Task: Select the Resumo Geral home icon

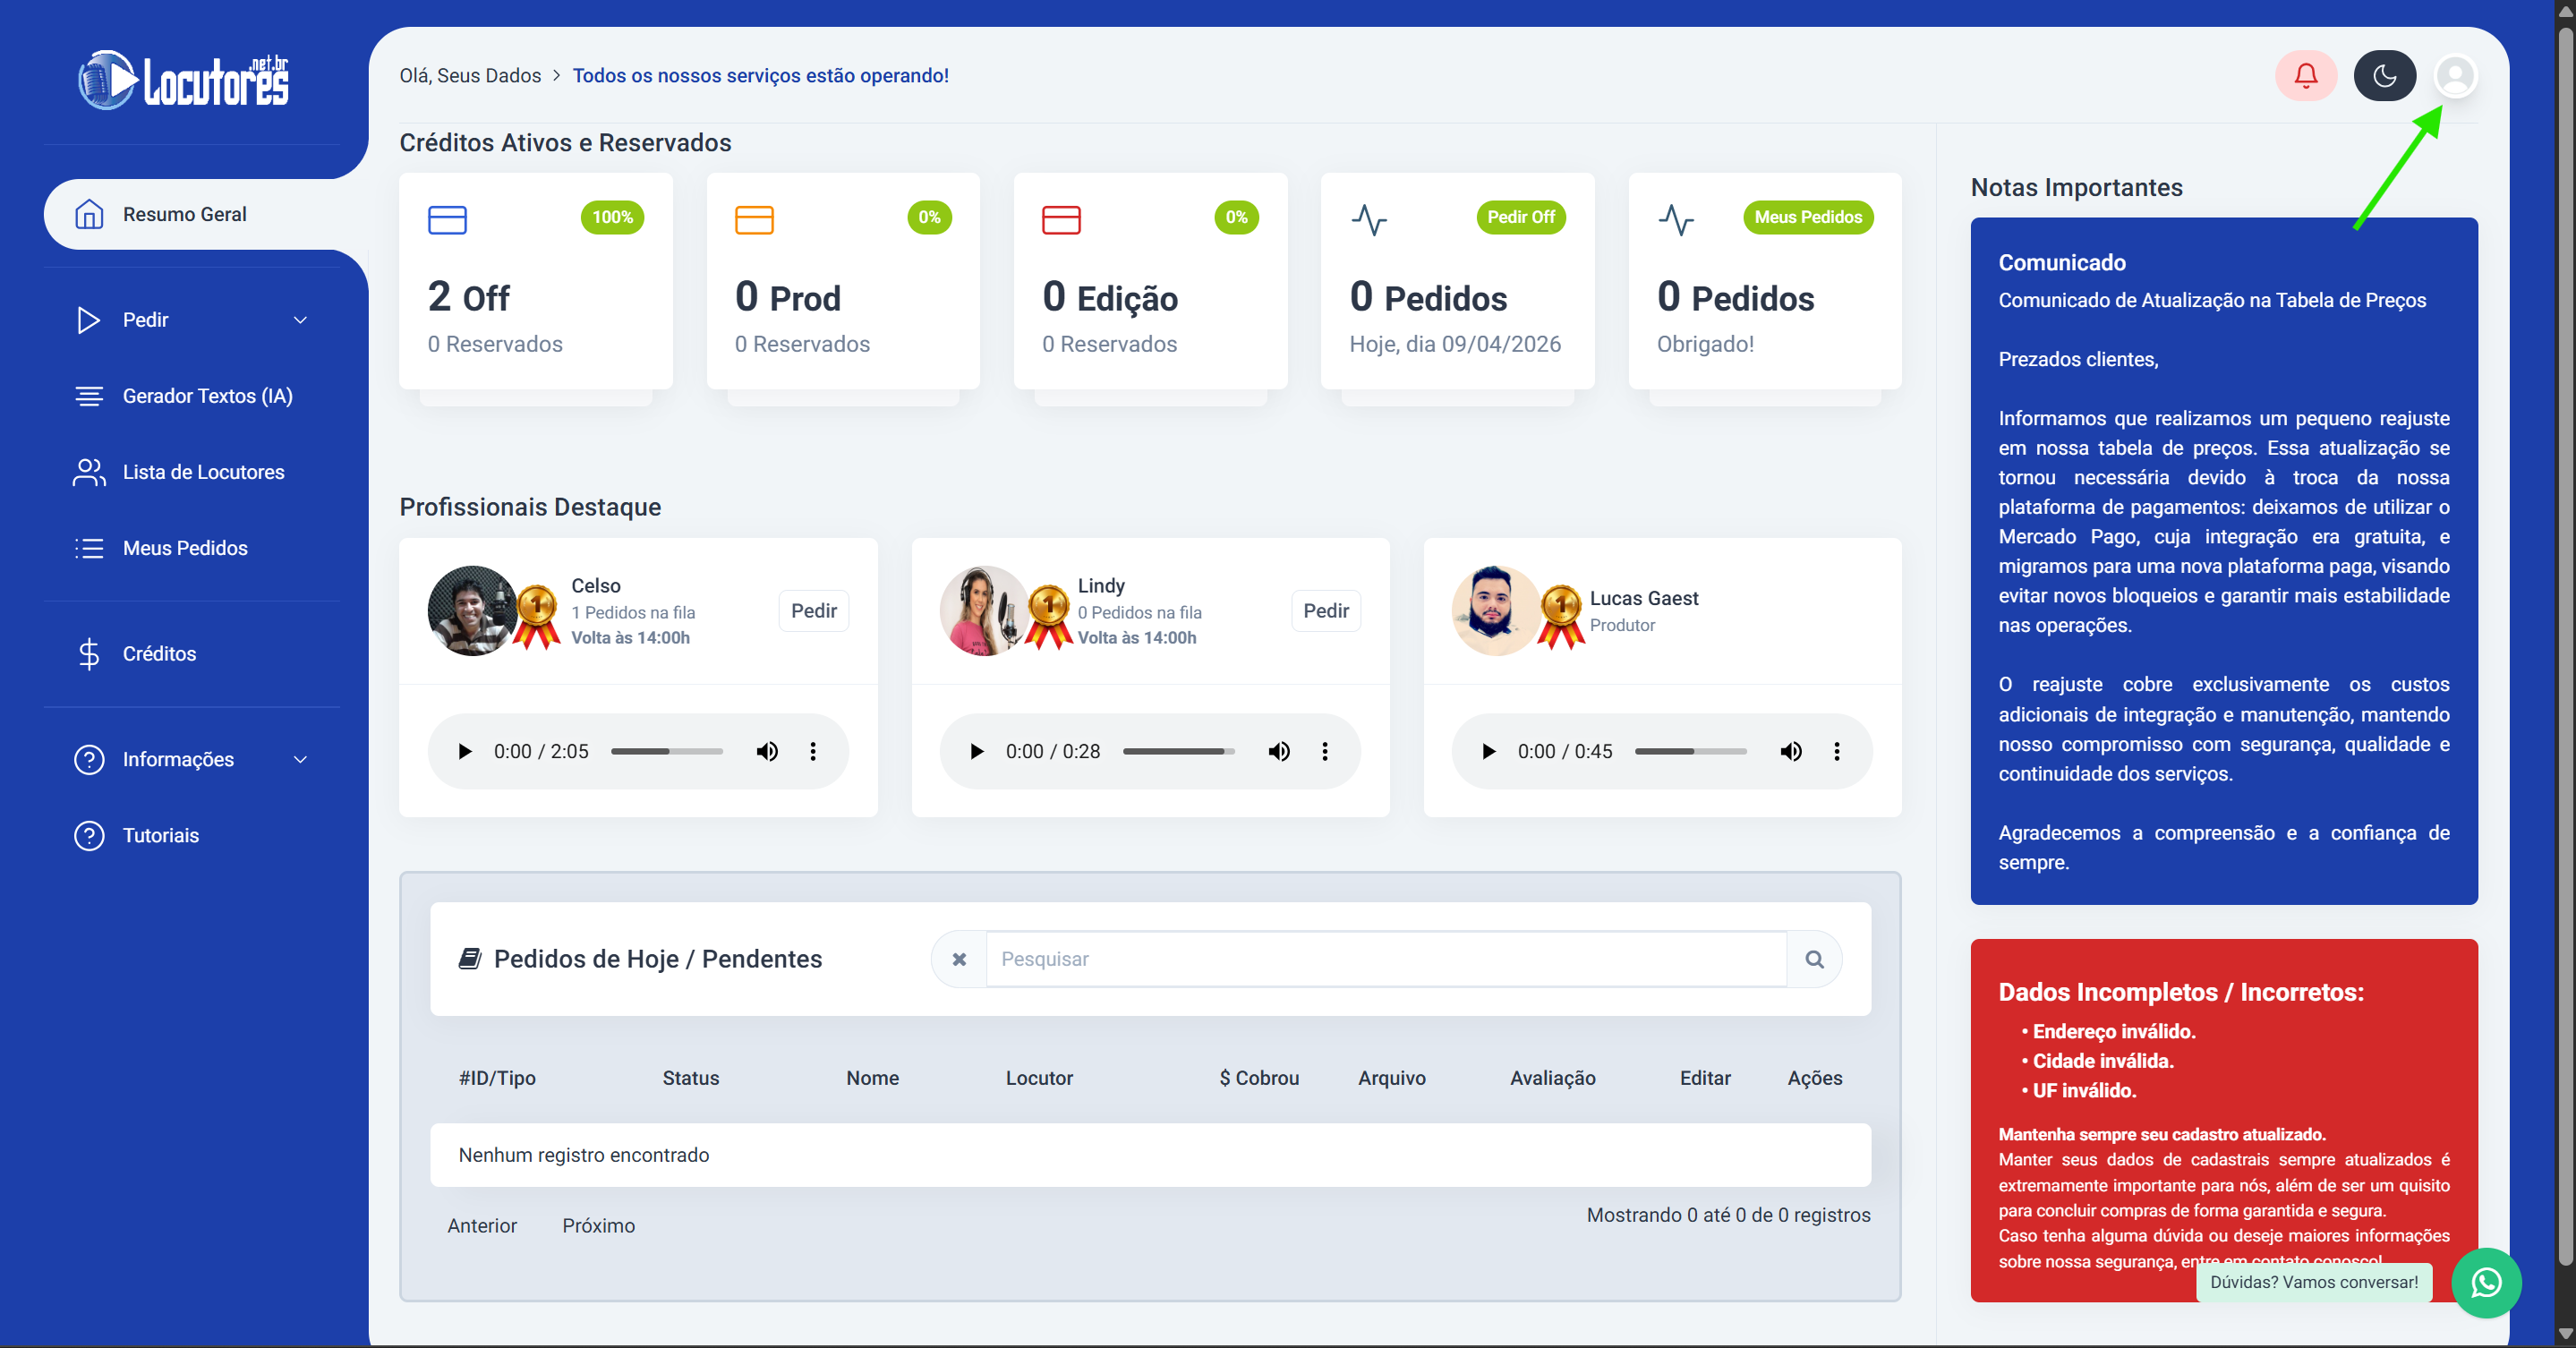Action: 89,213
